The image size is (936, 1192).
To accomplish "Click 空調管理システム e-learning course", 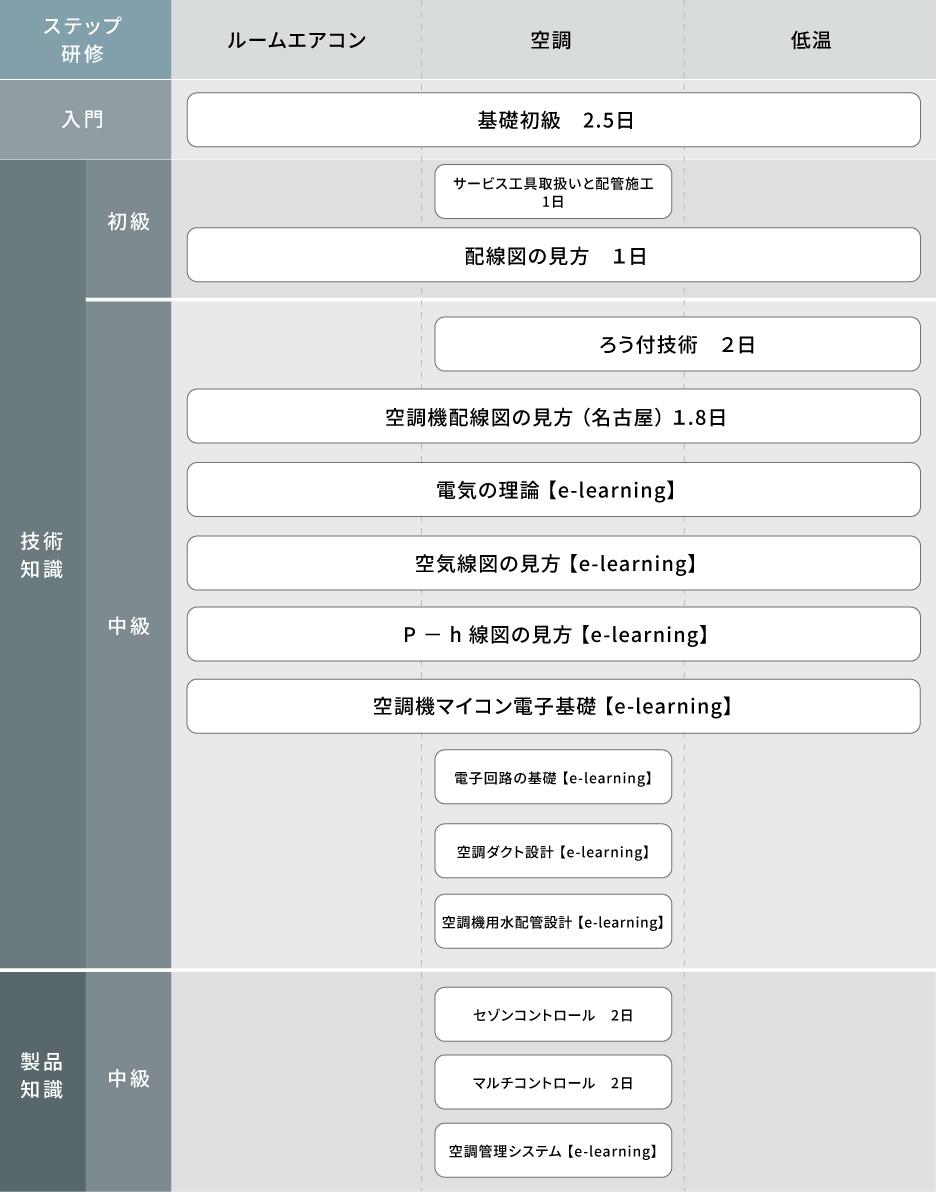I will (x=553, y=1150).
